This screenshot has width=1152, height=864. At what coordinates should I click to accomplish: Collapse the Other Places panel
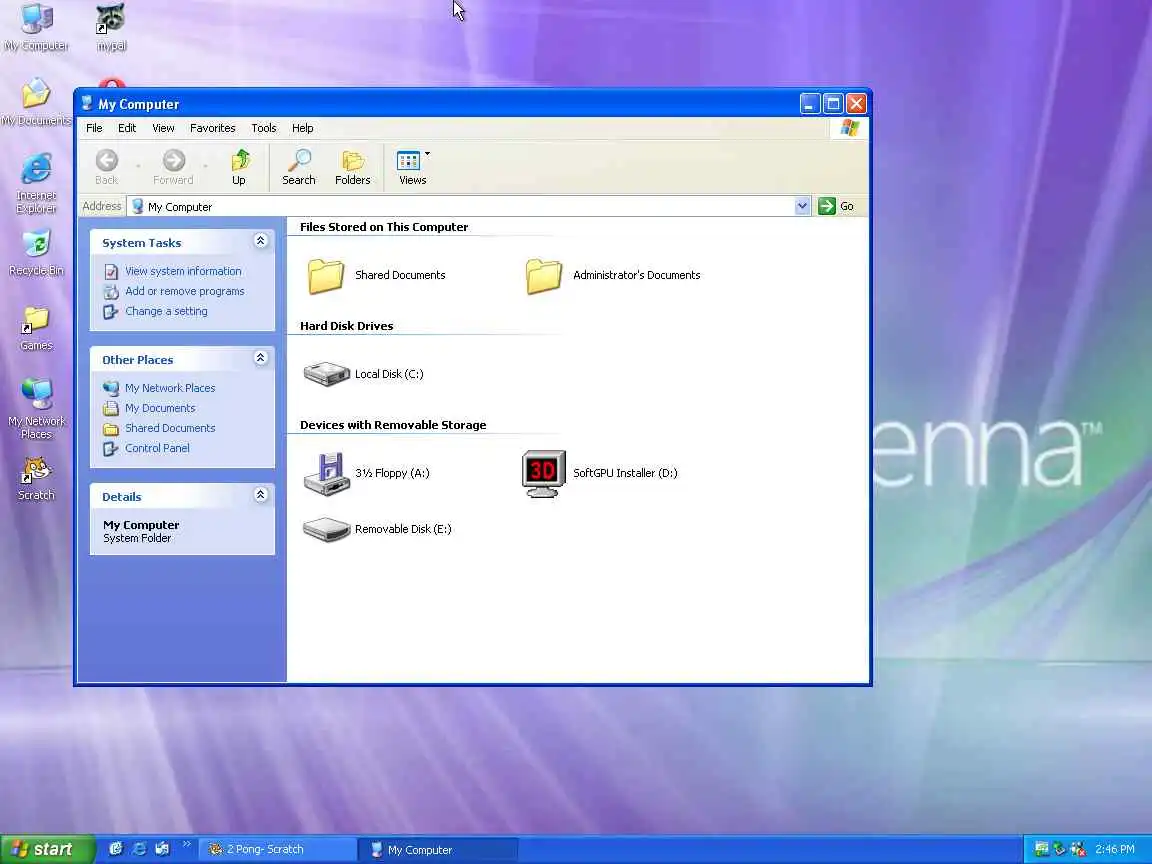pos(260,358)
